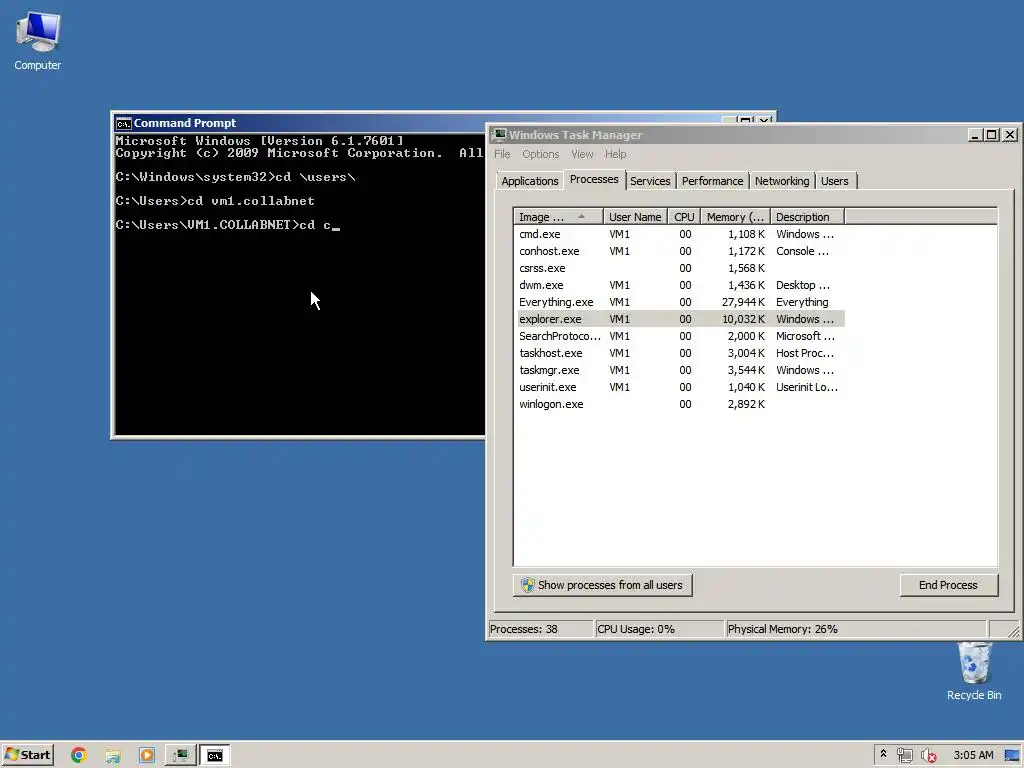Click the CPU Usage: 0% status entry

coord(660,629)
